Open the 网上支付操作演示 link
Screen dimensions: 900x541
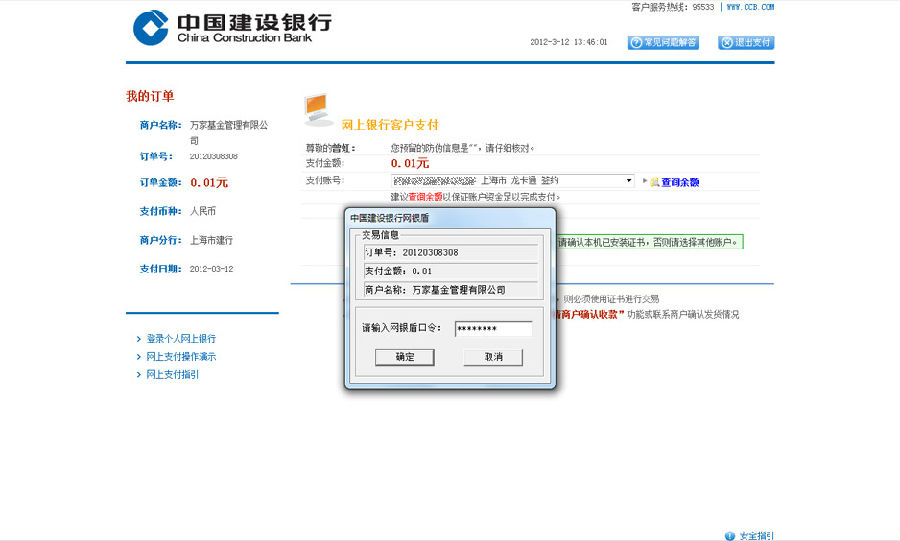pos(181,357)
